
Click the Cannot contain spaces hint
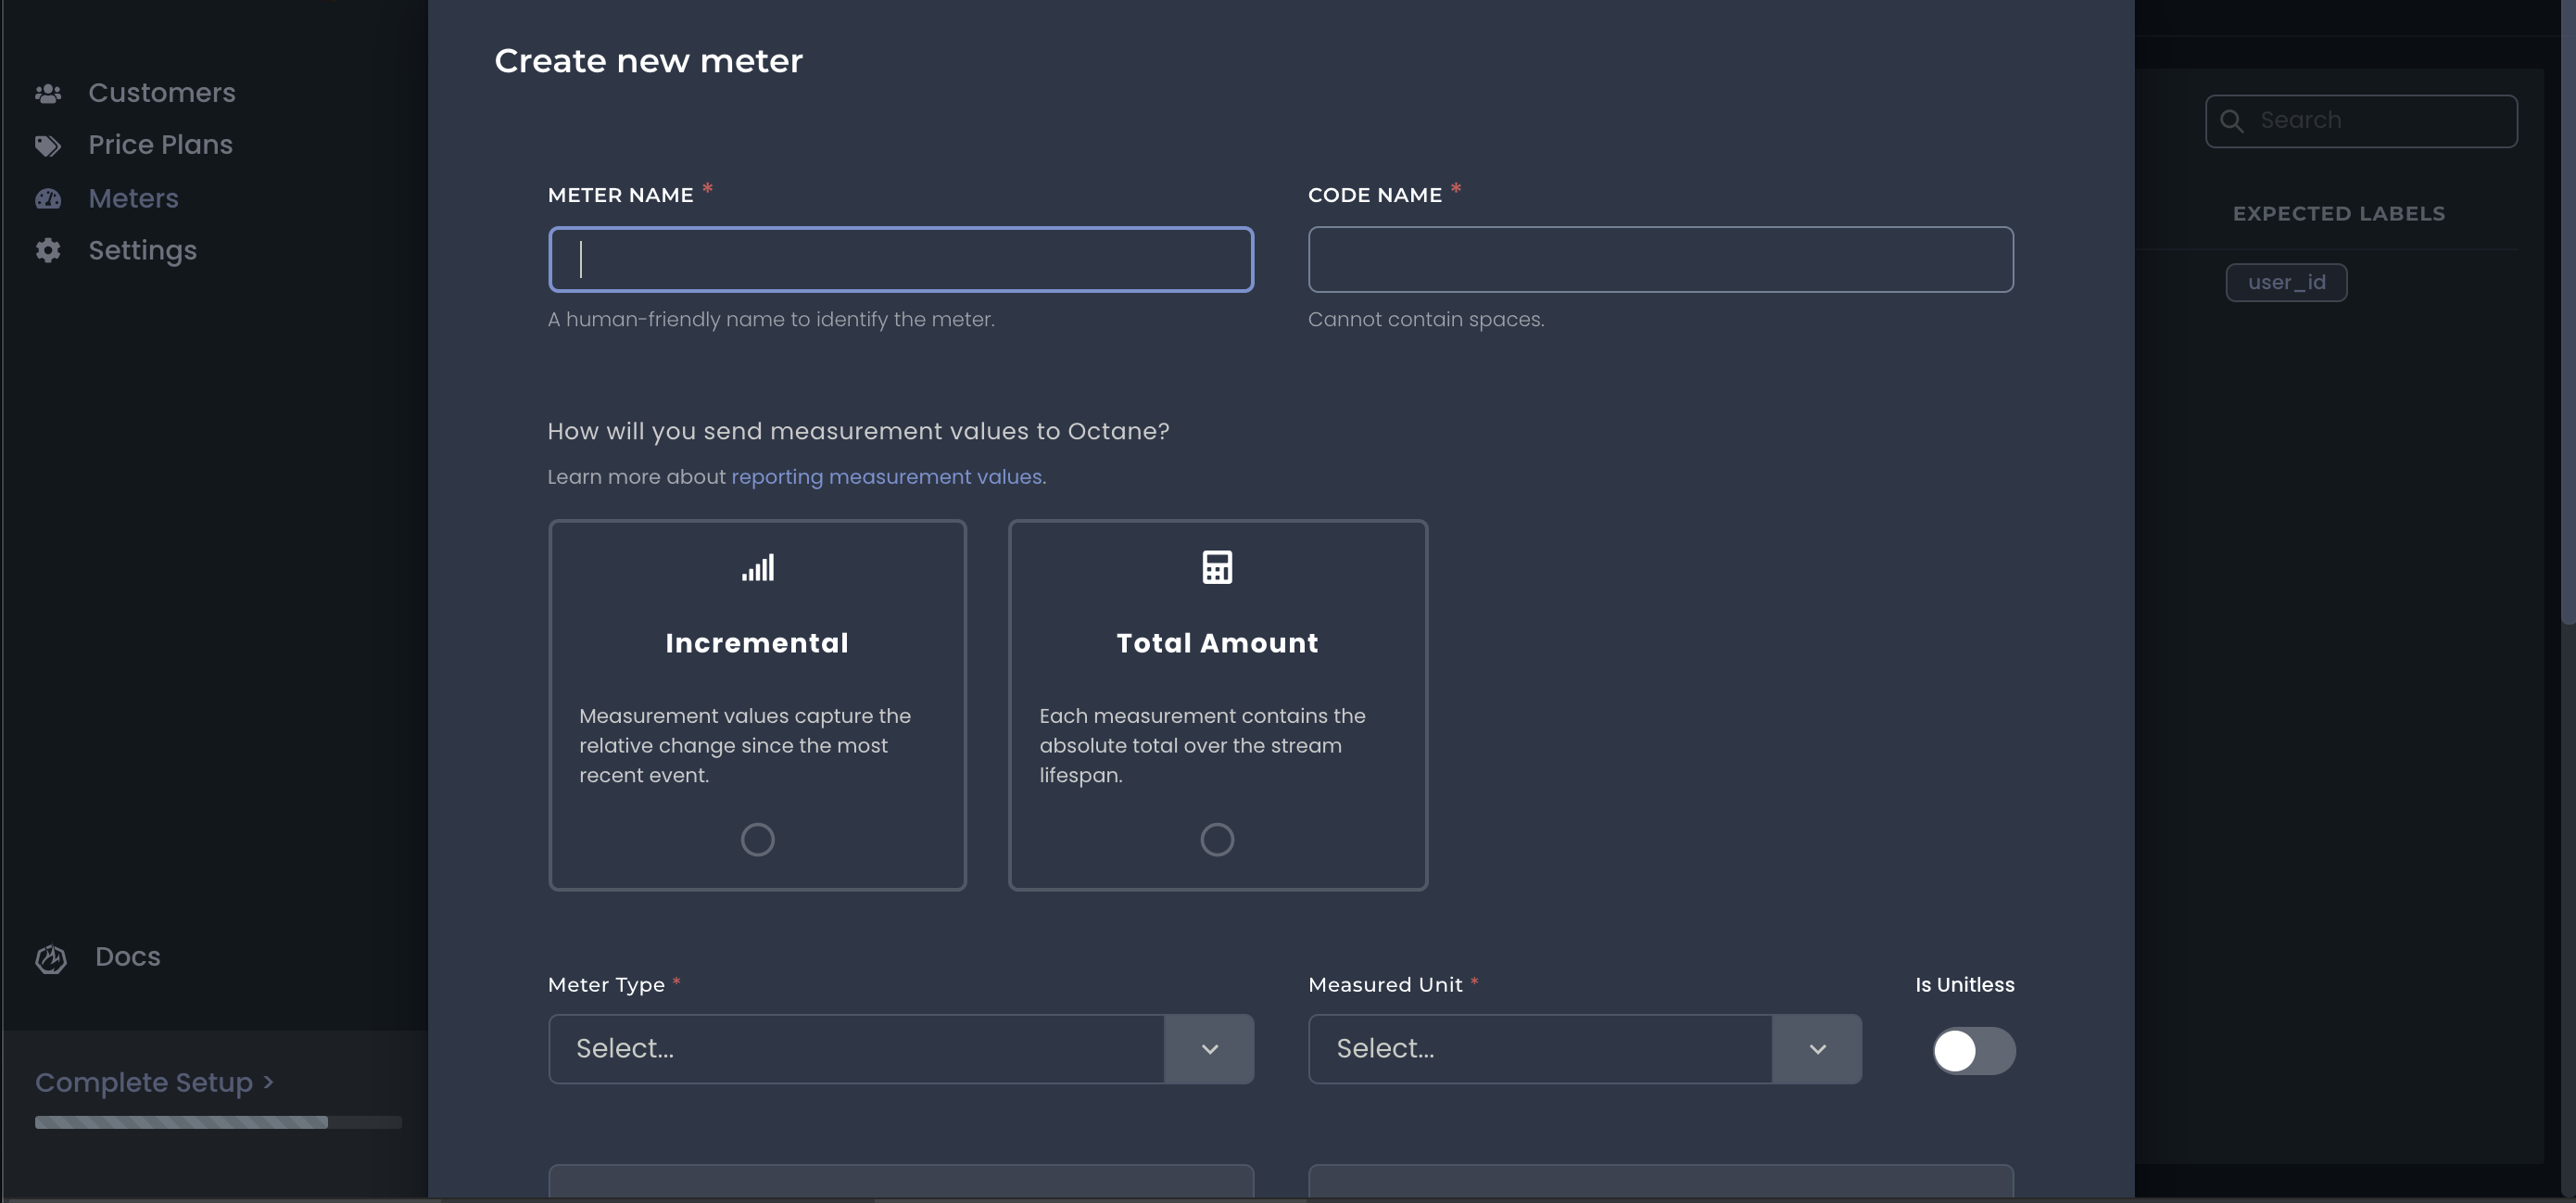[1426, 320]
